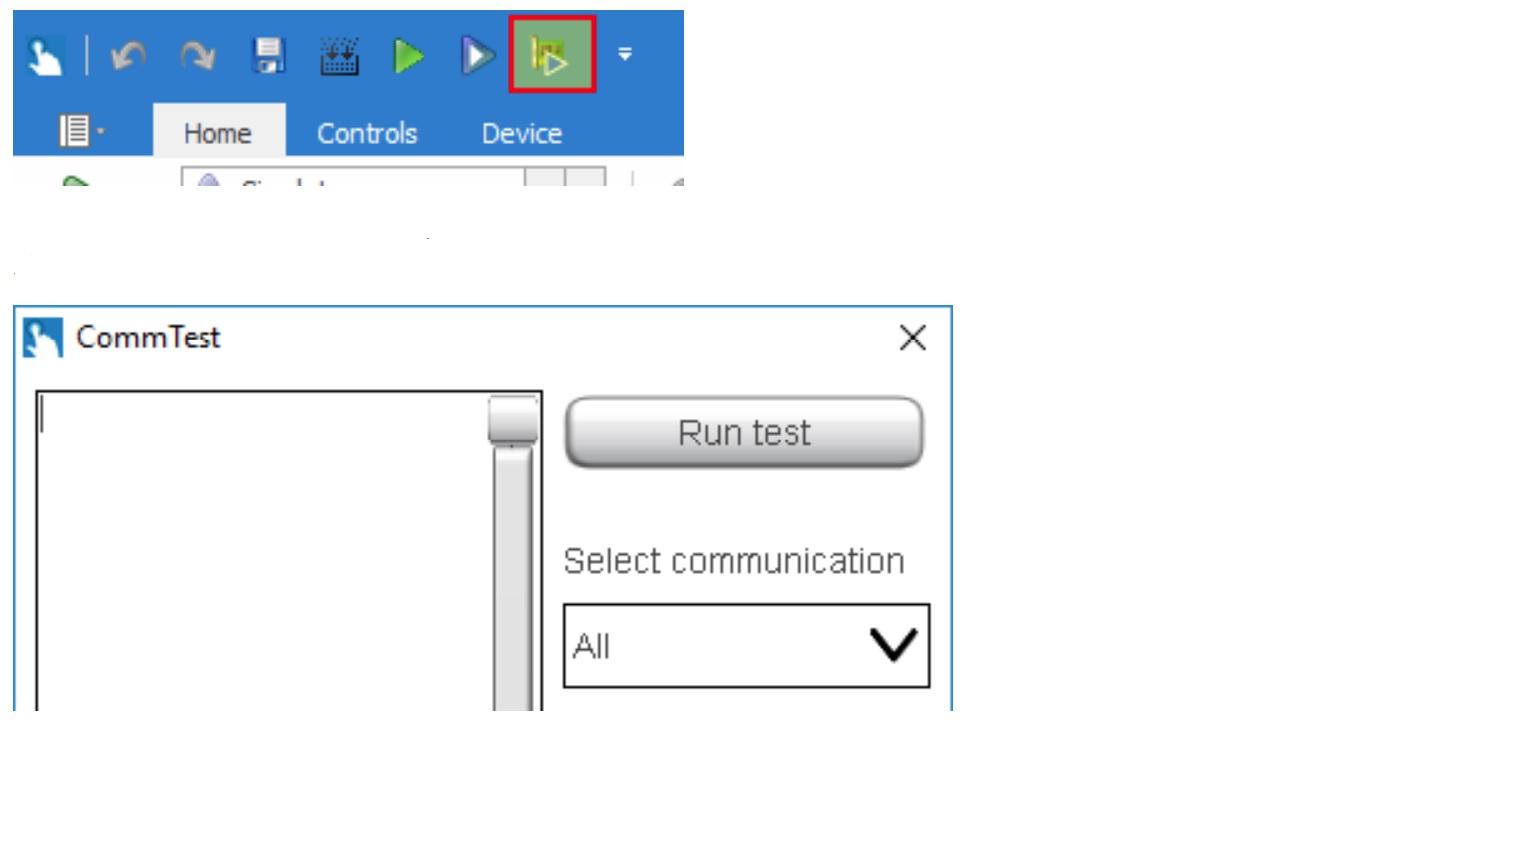Switch to the Home tab
The width and height of the screenshot is (1536, 864).
(x=218, y=133)
